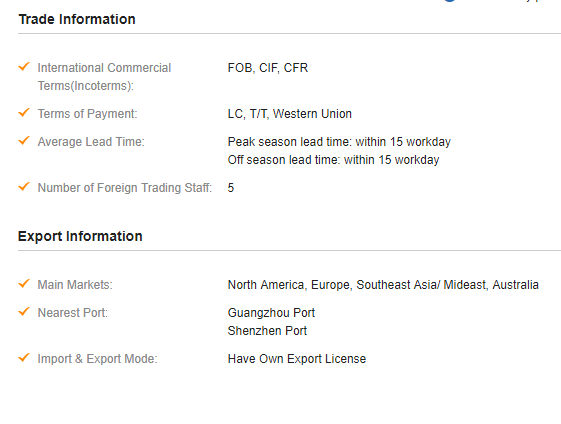The image size is (561, 424).
Task: Click the orange checkmark beside Average Lead Time
Action: pos(24,140)
